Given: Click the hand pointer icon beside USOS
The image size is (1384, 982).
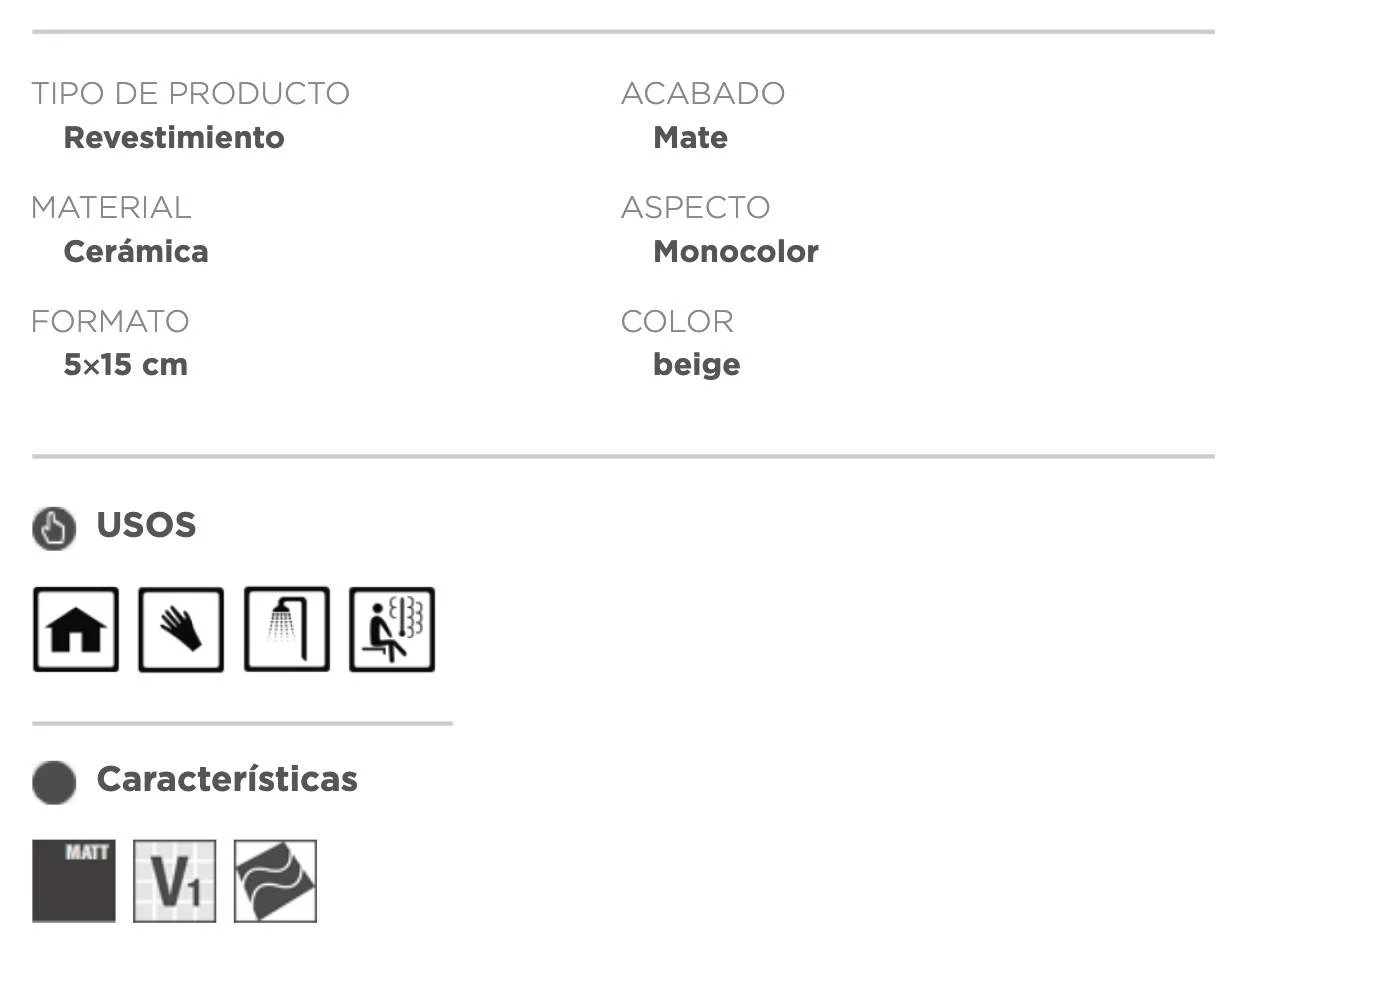Looking at the screenshot, I should pyautogui.click(x=54, y=528).
